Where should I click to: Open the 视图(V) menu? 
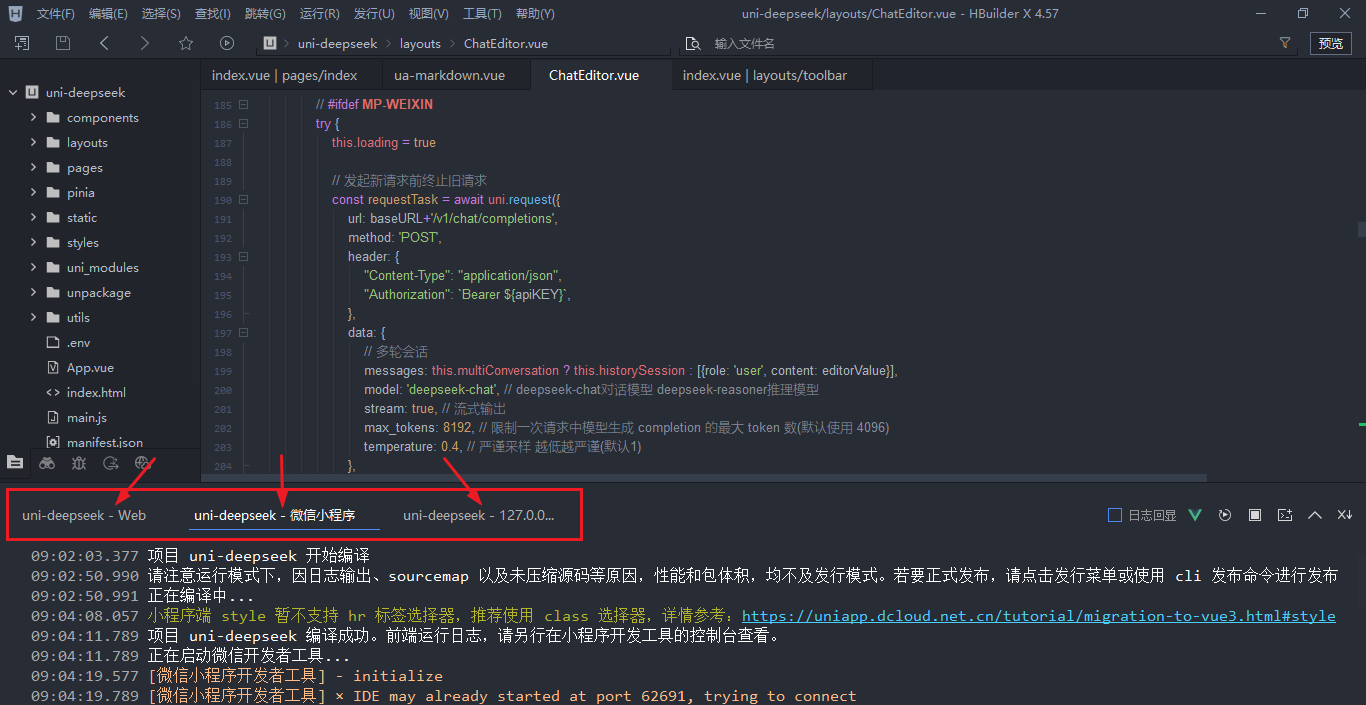click(428, 14)
